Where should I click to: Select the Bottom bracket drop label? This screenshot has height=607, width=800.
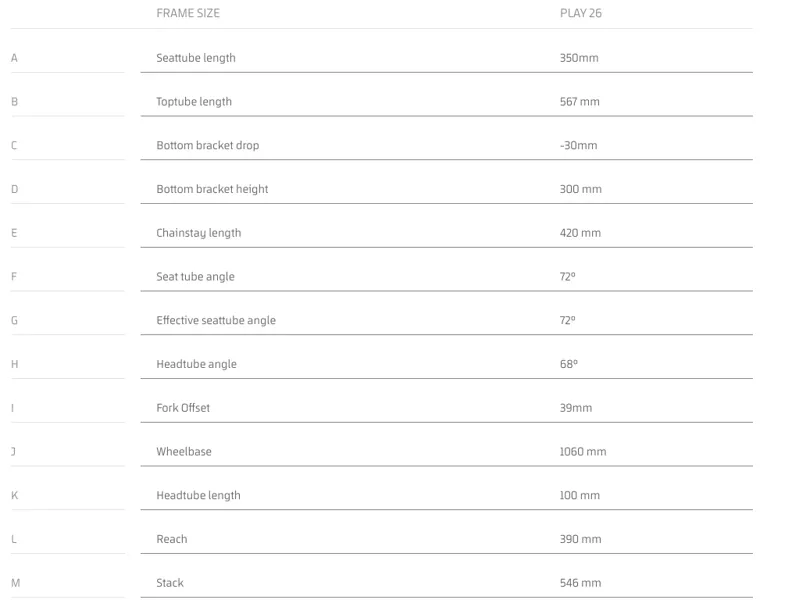click(x=208, y=145)
